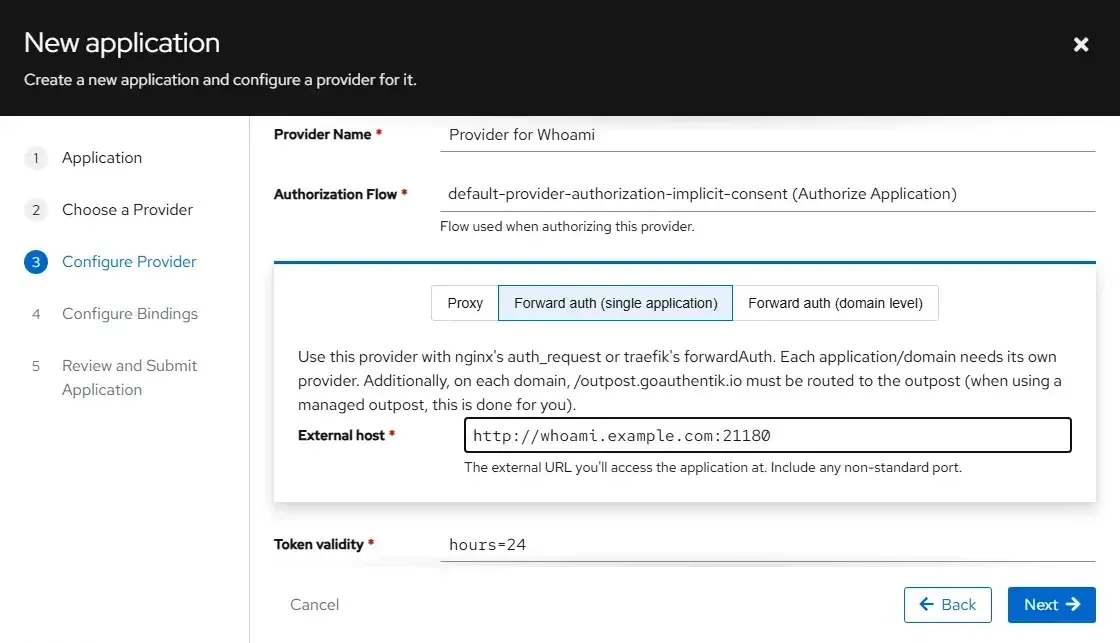
Task: Click the External host label
Action: click(341, 435)
